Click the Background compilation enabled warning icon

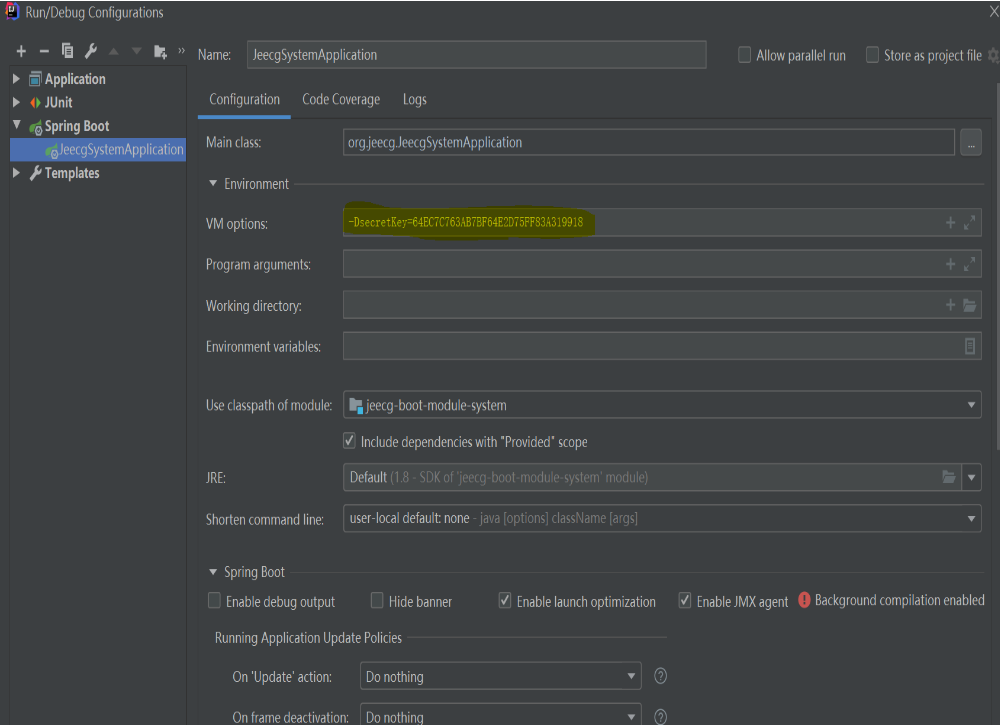coord(804,600)
